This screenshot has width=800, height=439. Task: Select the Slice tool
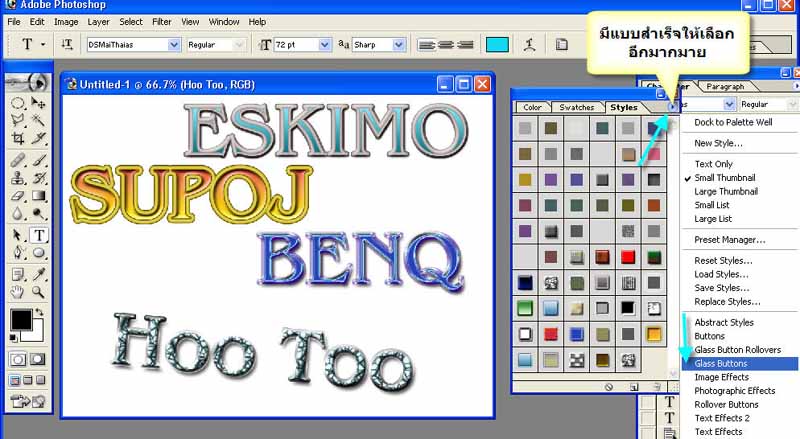(x=38, y=138)
